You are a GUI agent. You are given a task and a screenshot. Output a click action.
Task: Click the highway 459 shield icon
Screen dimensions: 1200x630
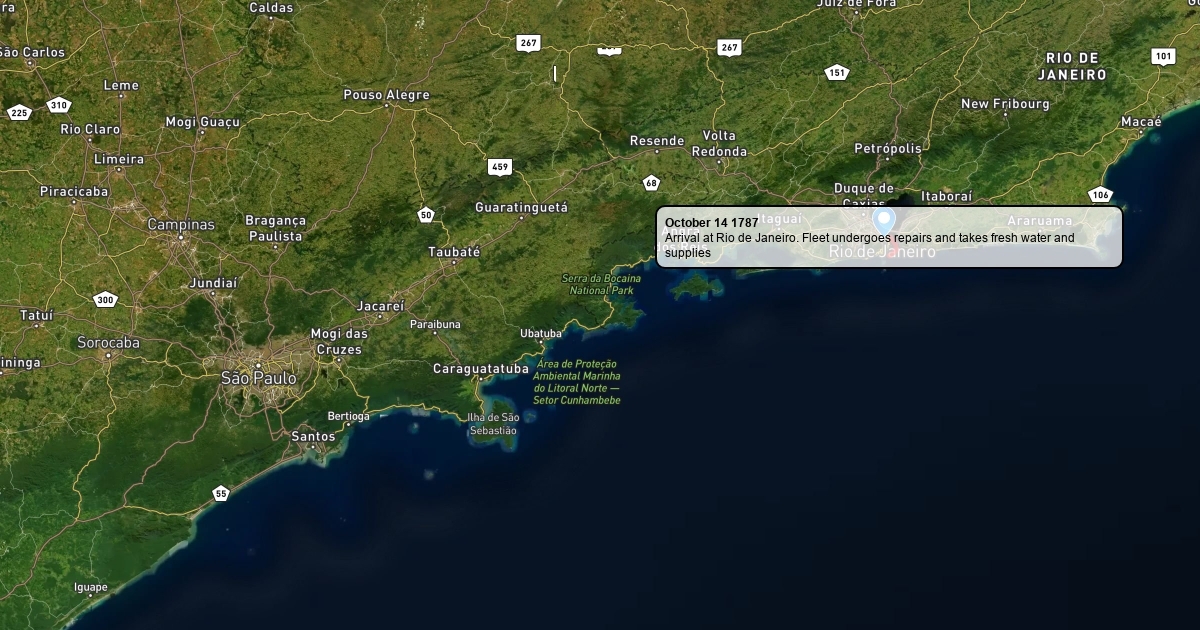pos(500,167)
